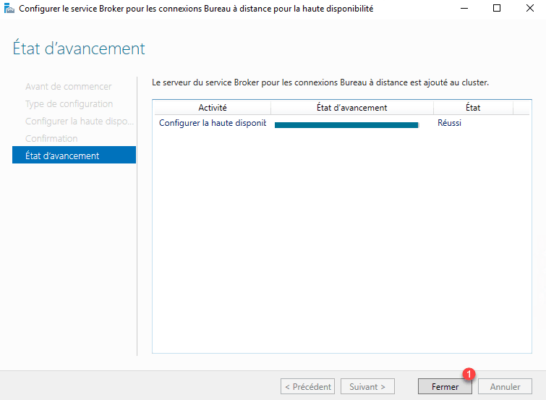This screenshot has width=546, height=400.
Task: Select the État d'avancement sidebar step
Action: point(74,155)
